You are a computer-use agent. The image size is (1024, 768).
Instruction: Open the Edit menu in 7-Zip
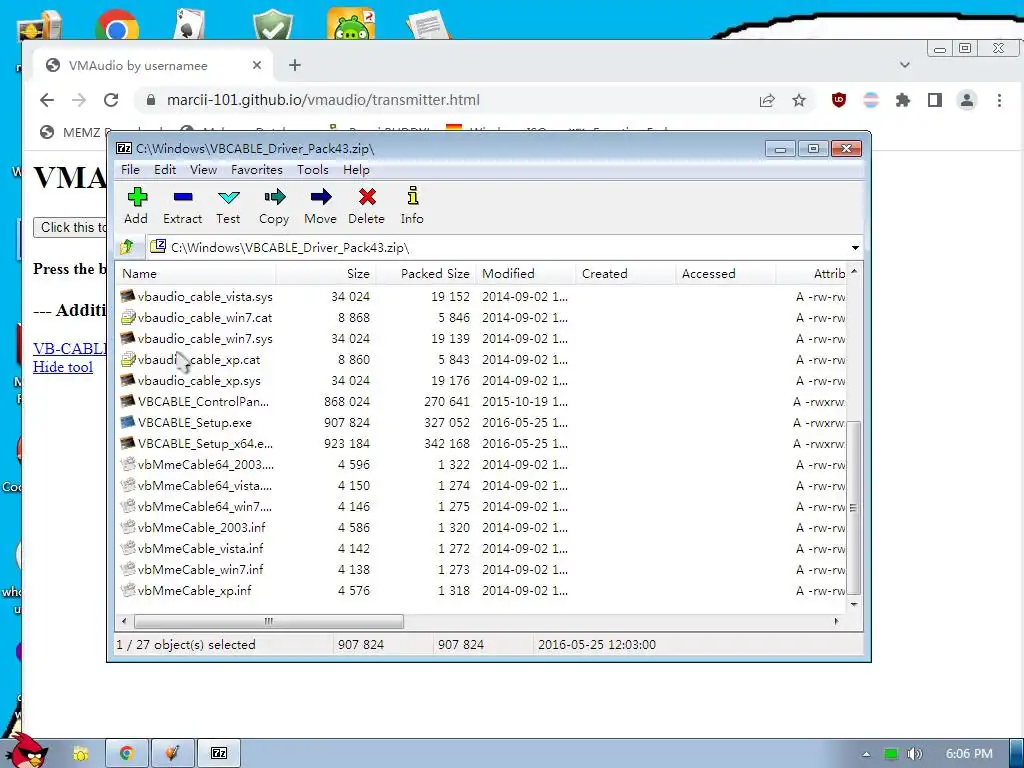click(x=165, y=170)
